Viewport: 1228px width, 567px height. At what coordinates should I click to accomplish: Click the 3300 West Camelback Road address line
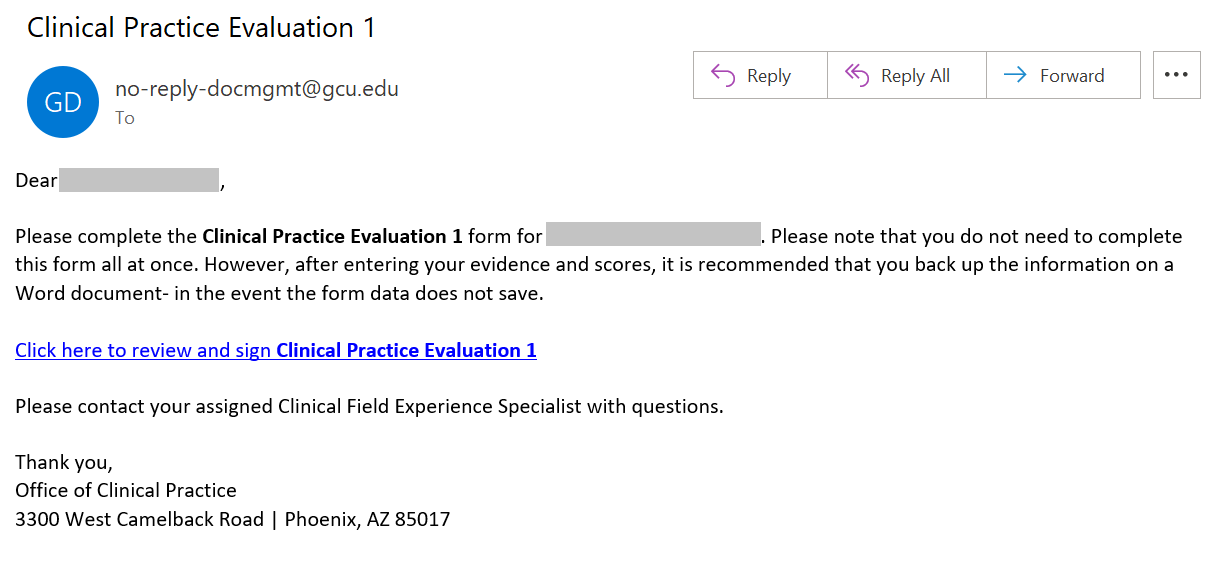point(233,519)
